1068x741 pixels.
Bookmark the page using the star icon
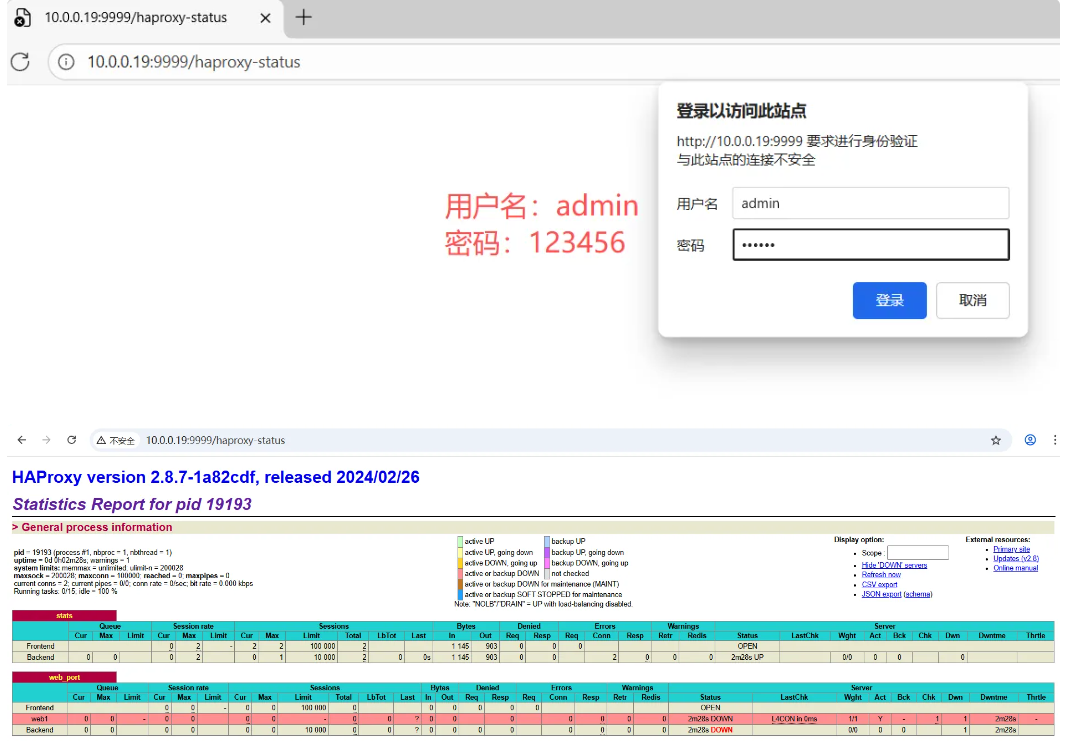(996, 440)
